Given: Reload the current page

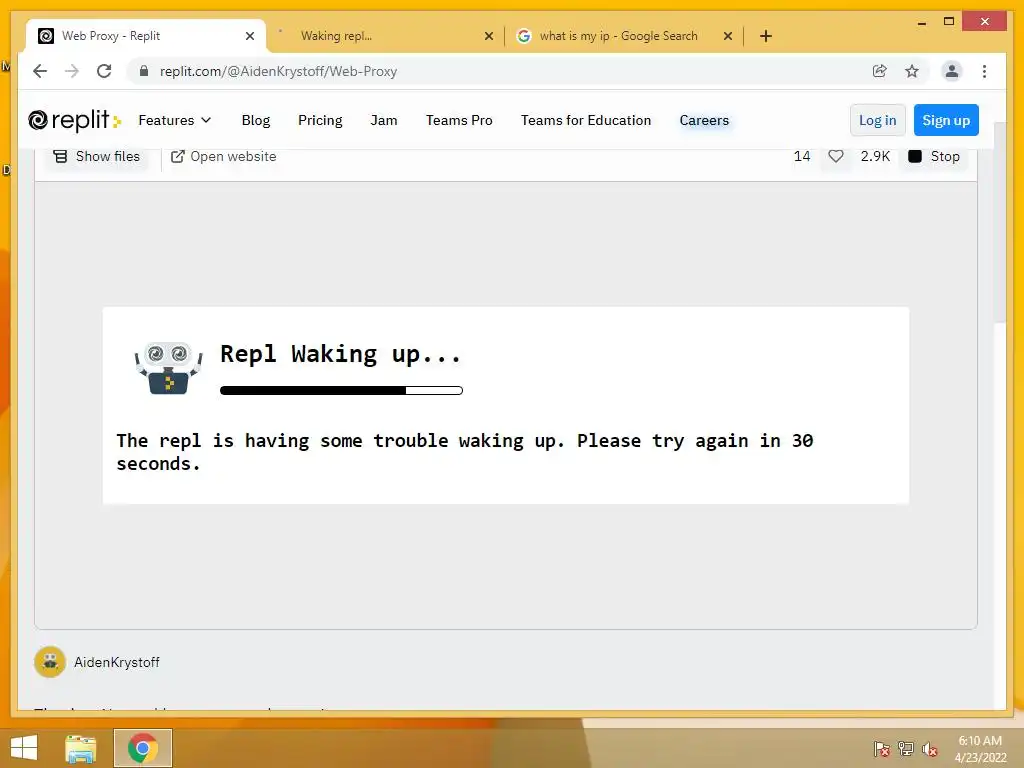Looking at the screenshot, I should click(104, 71).
